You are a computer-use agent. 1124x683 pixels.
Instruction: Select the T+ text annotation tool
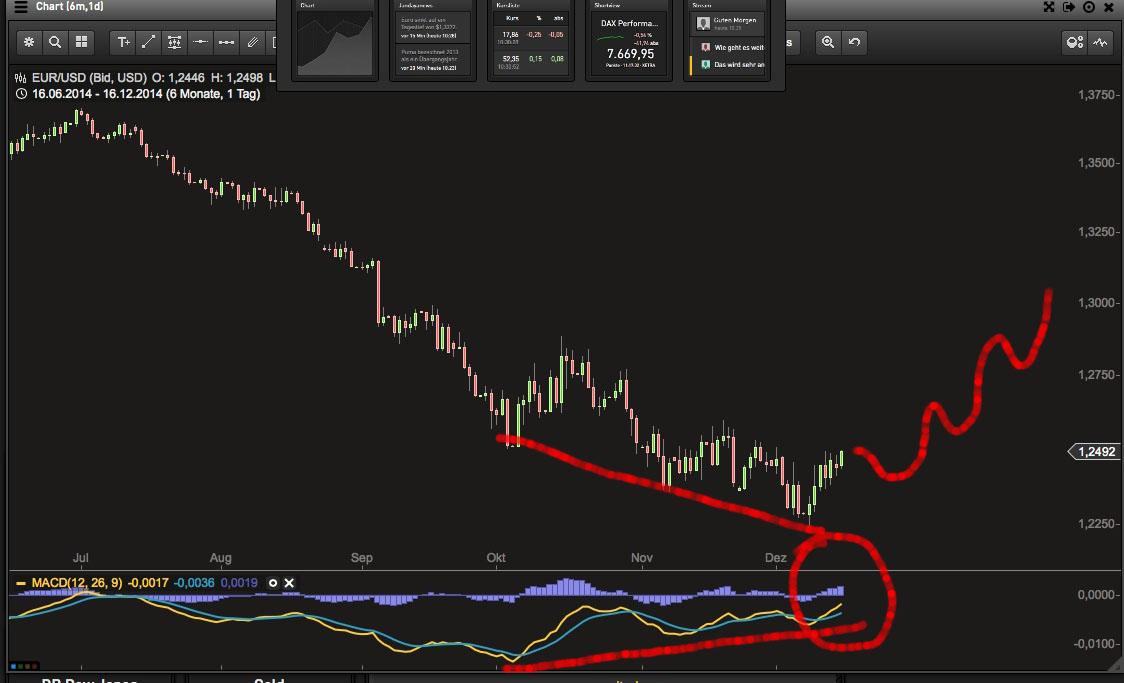(123, 42)
